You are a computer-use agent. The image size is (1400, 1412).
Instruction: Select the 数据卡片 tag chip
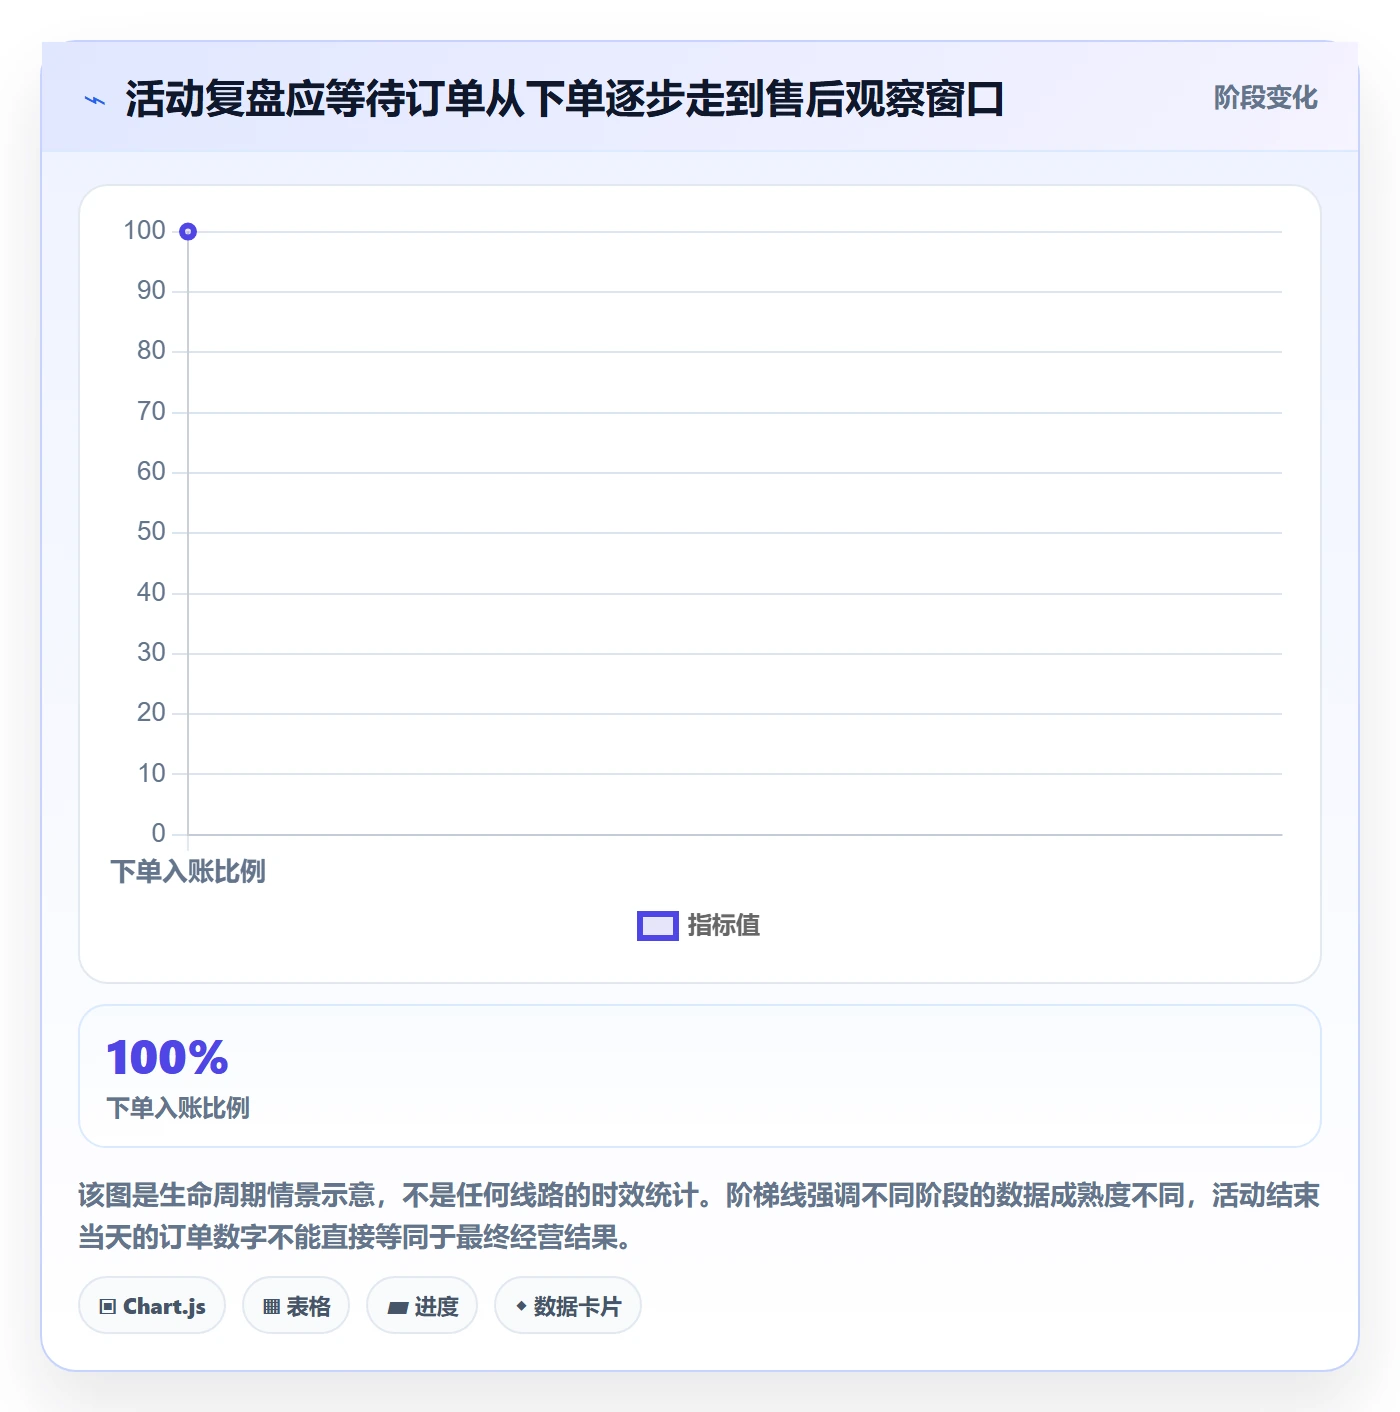pos(568,1306)
